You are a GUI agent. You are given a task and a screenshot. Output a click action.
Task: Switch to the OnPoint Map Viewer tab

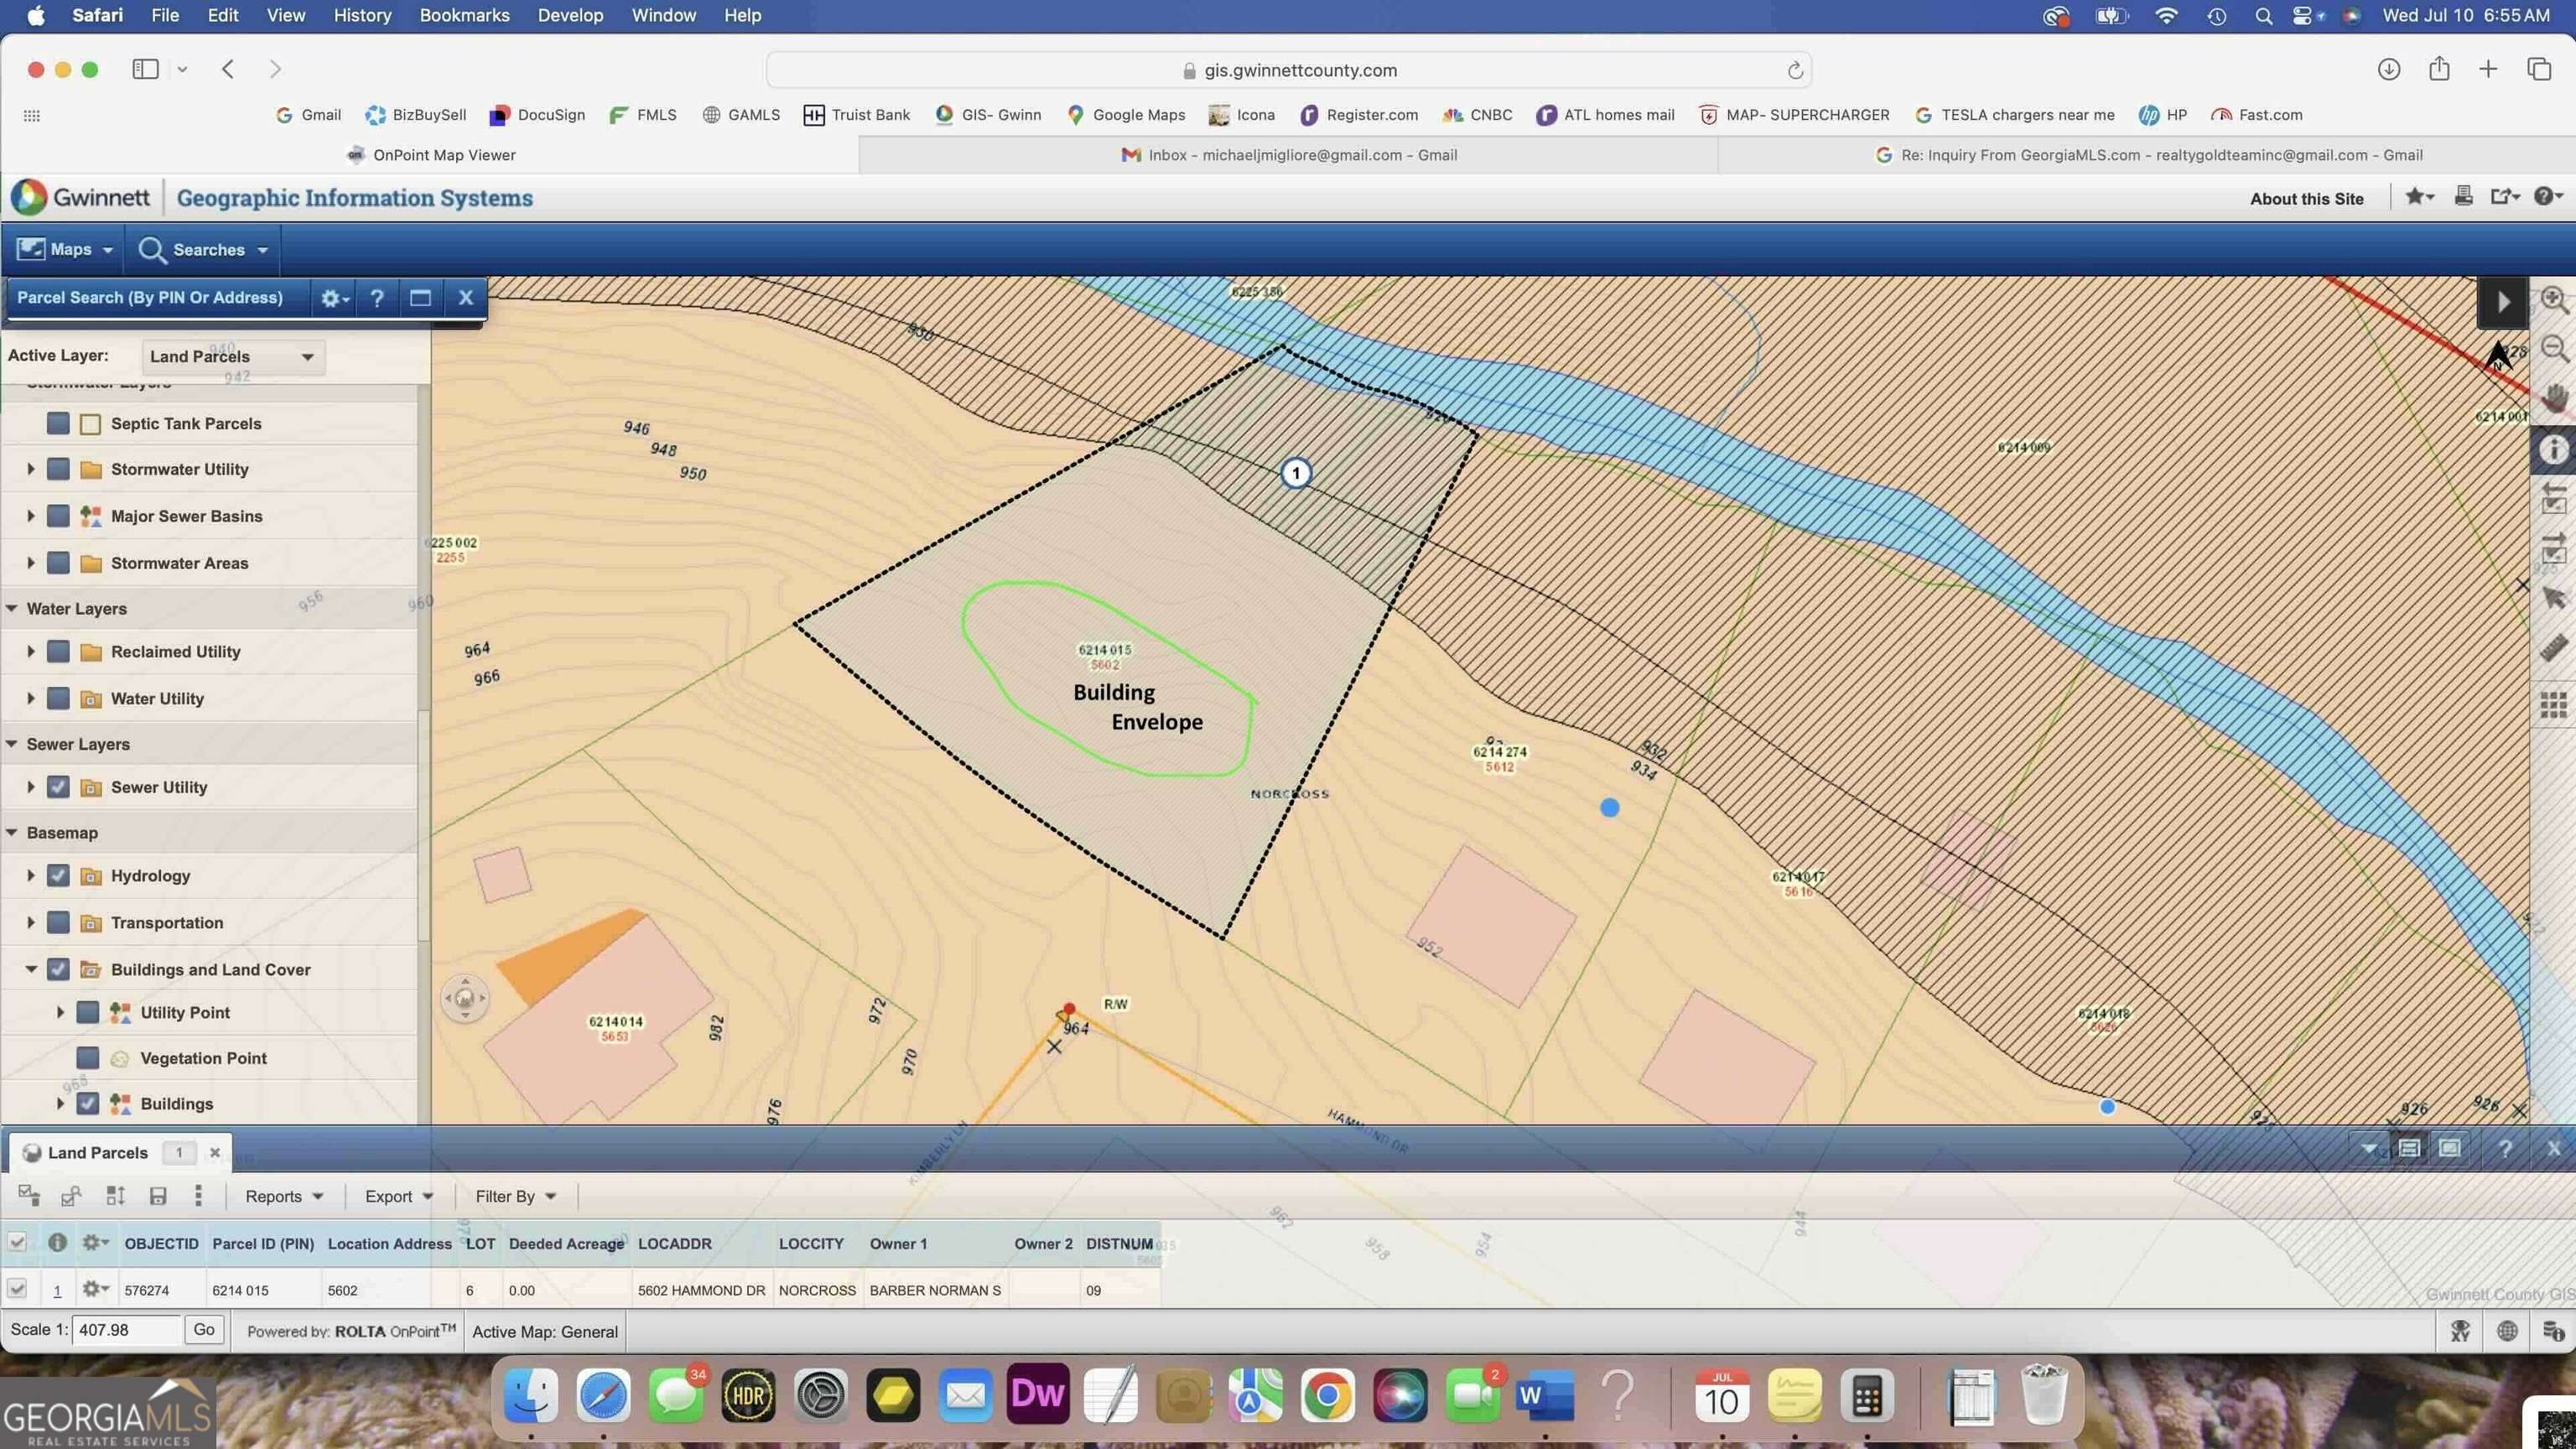pos(430,155)
